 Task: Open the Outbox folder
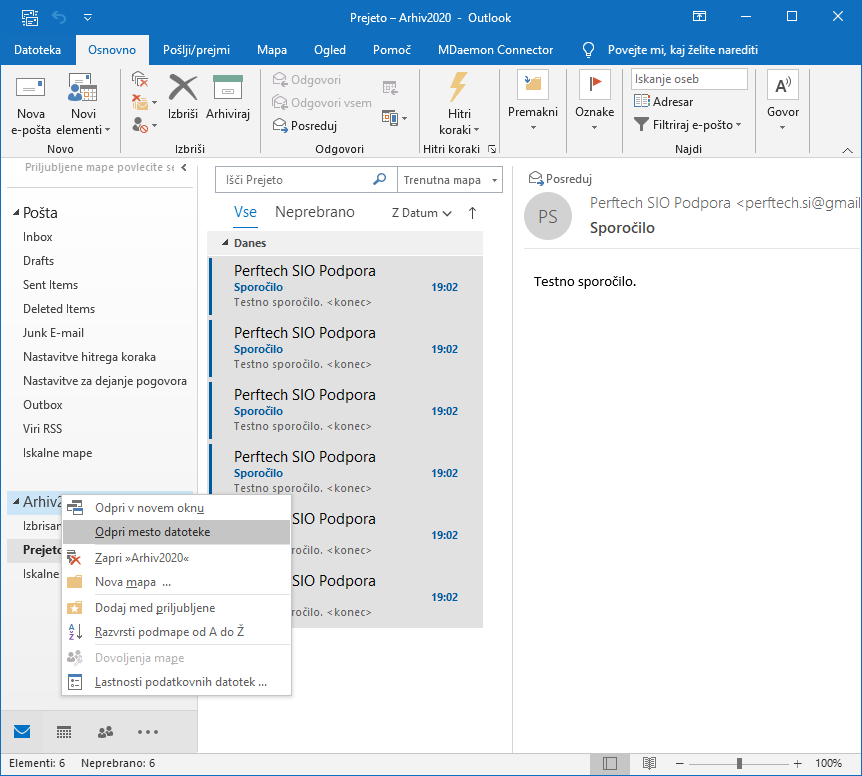coord(43,405)
